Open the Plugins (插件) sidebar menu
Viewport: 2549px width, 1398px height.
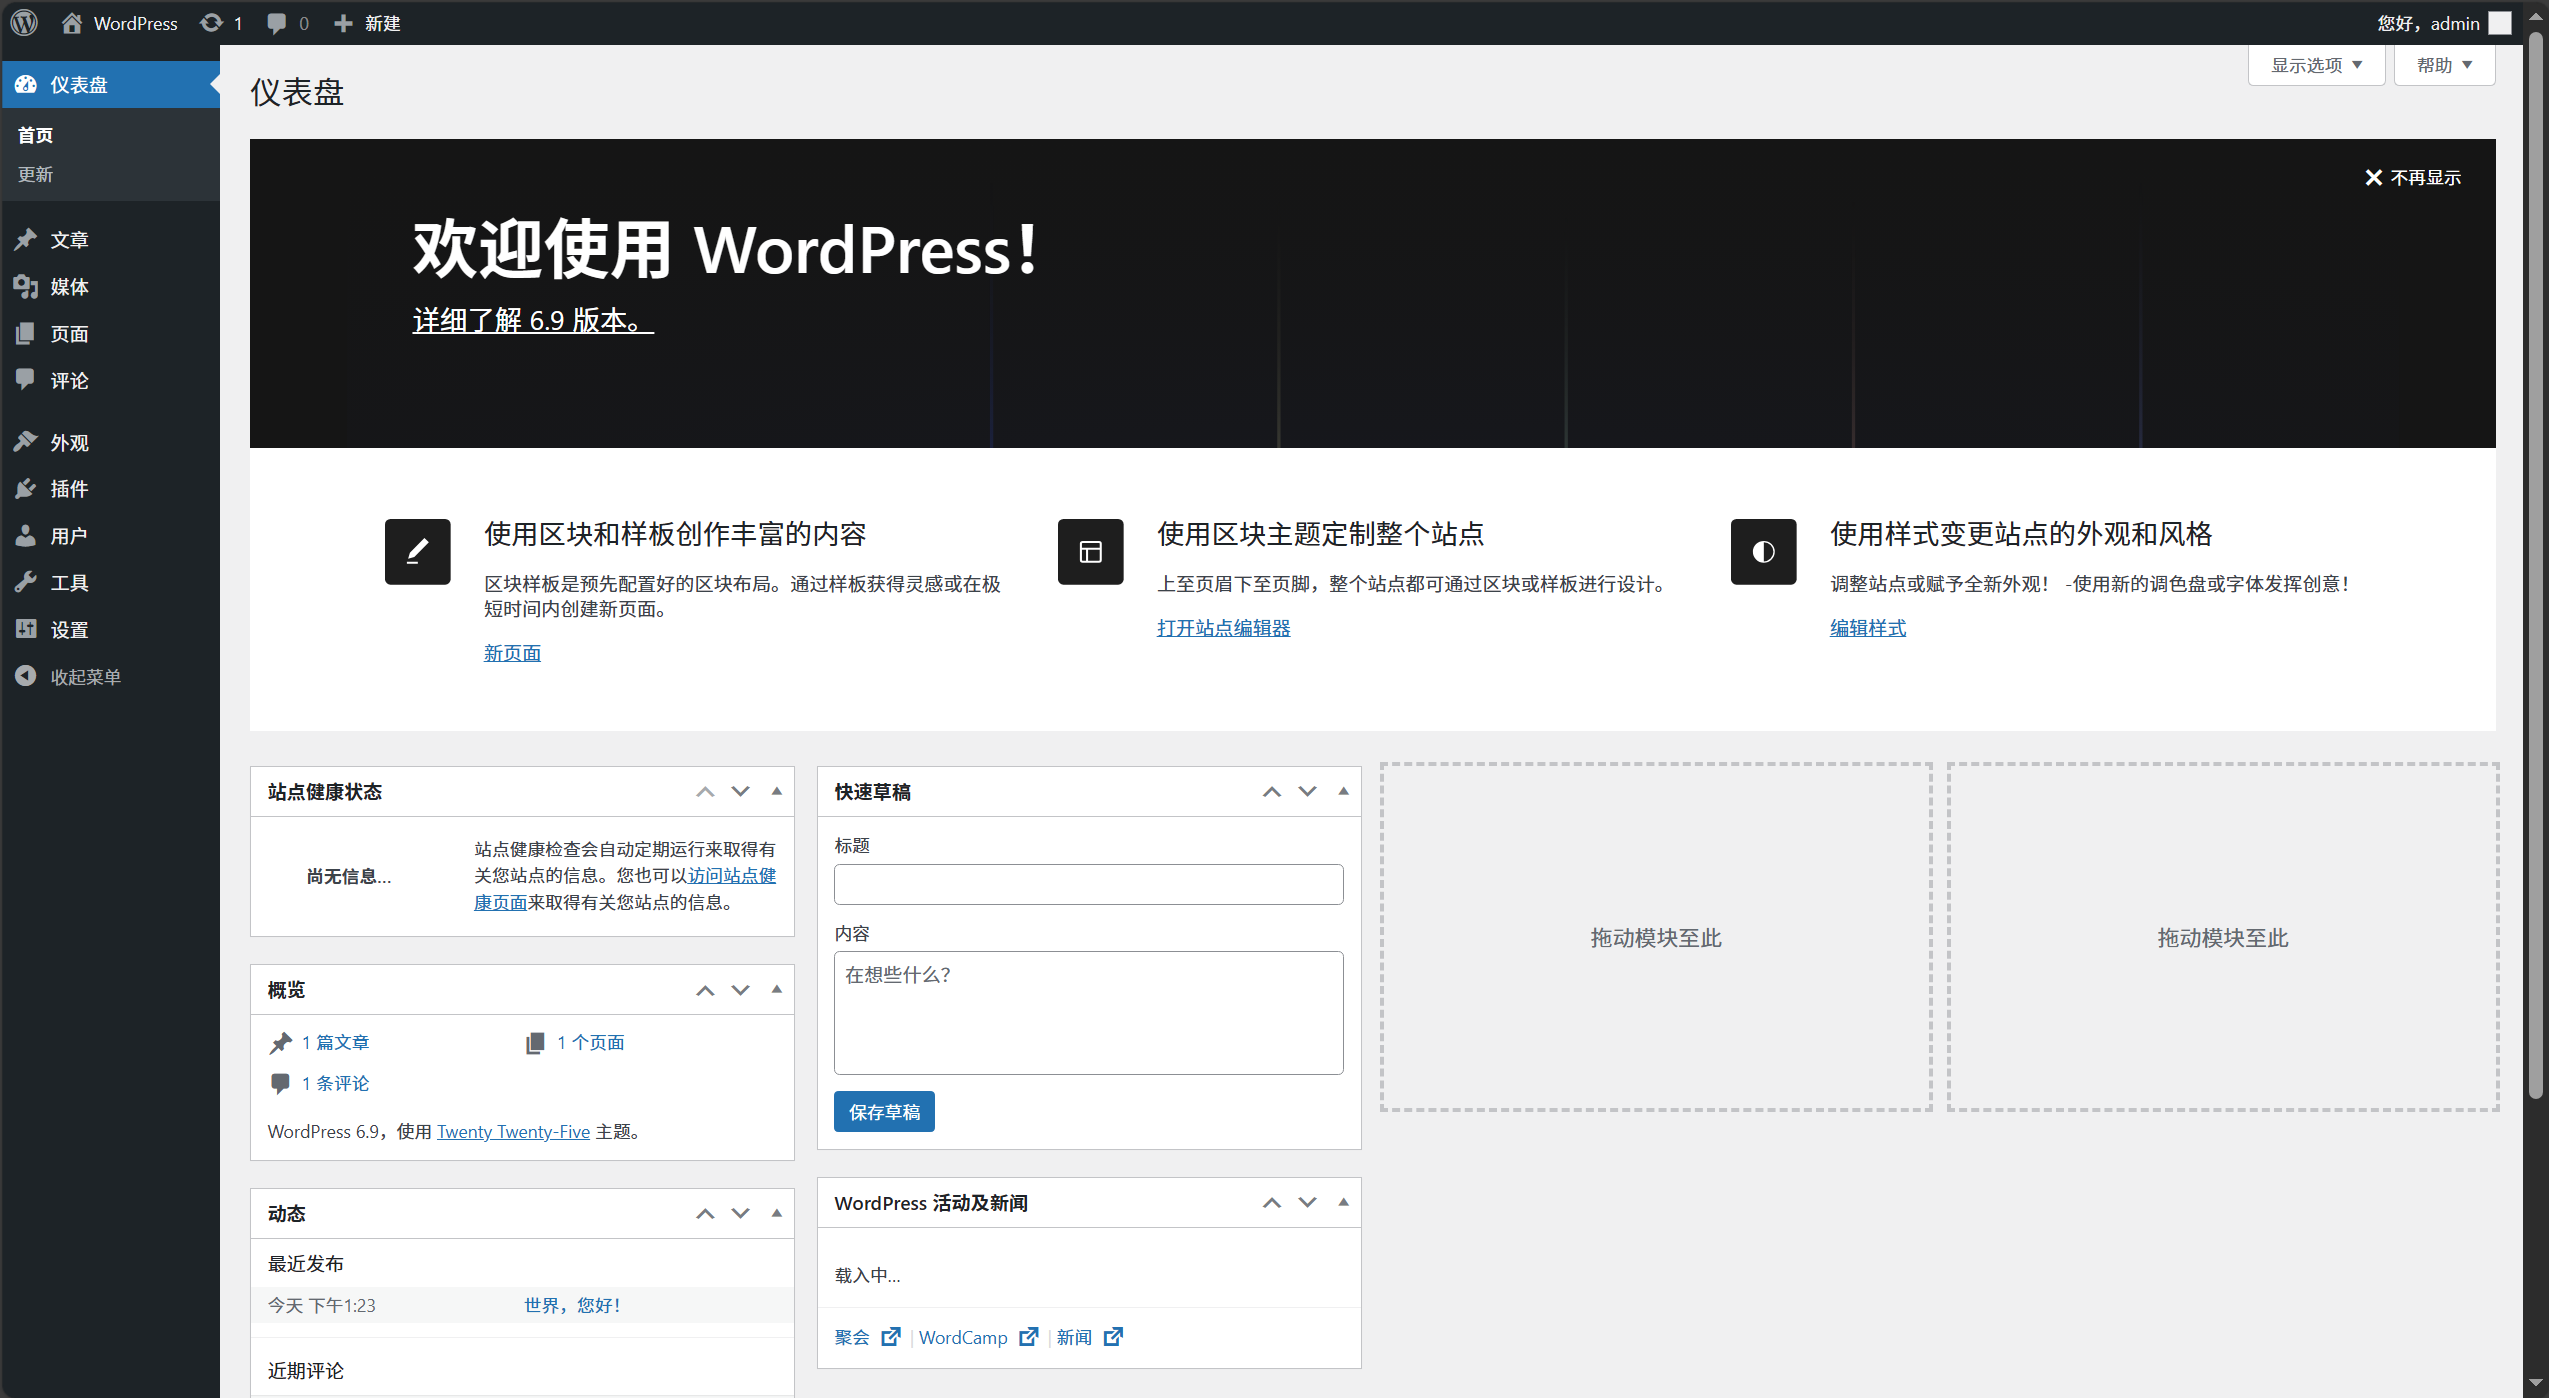point(69,489)
